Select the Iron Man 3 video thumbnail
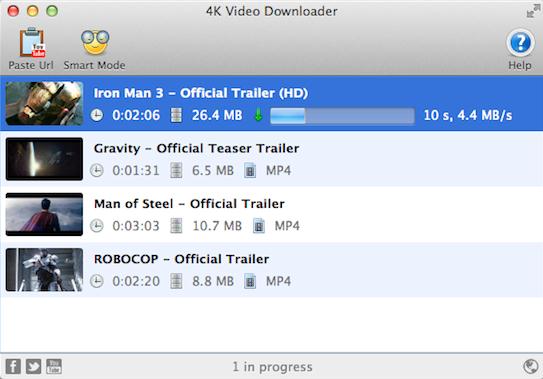Screen dimensions: 543x379 coord(44,103)
